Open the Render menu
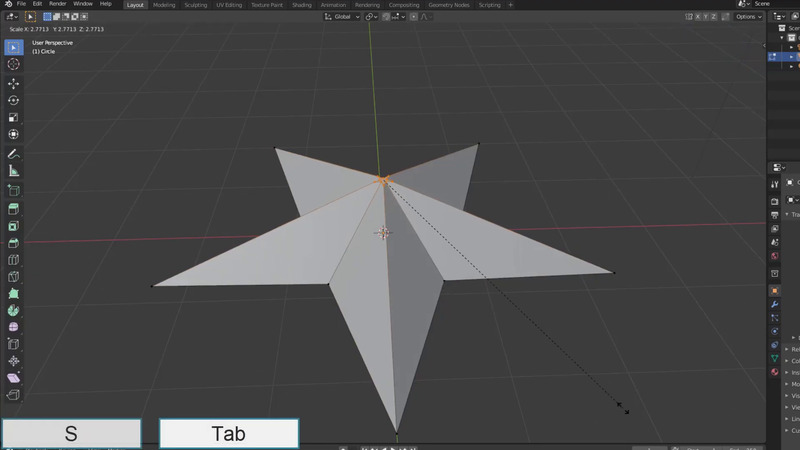Viewport: 800px width, 450px height. (58, 4)
